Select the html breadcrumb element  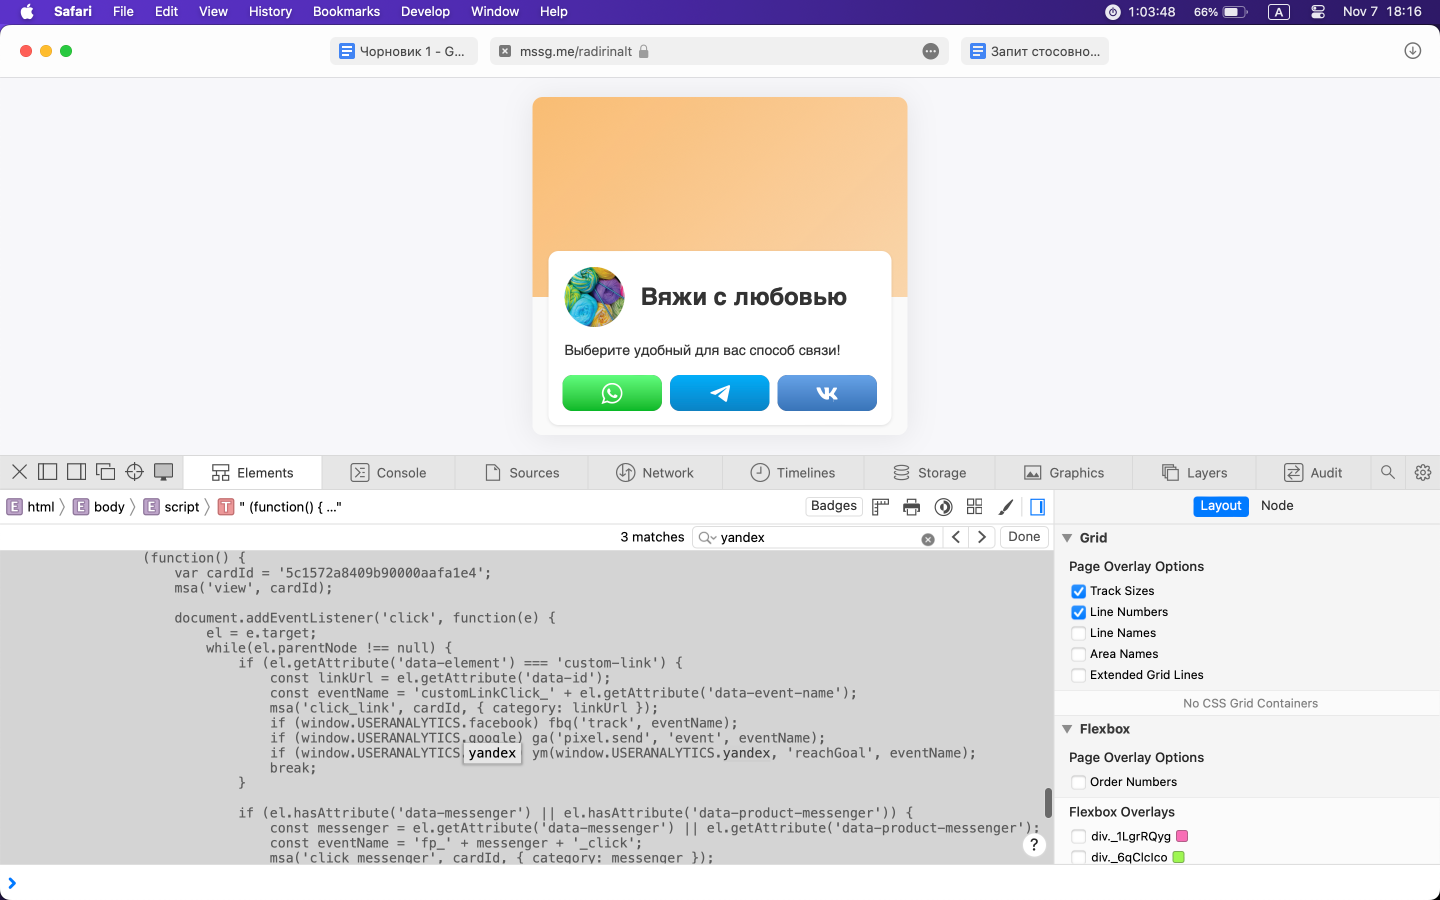coord(31,507)
